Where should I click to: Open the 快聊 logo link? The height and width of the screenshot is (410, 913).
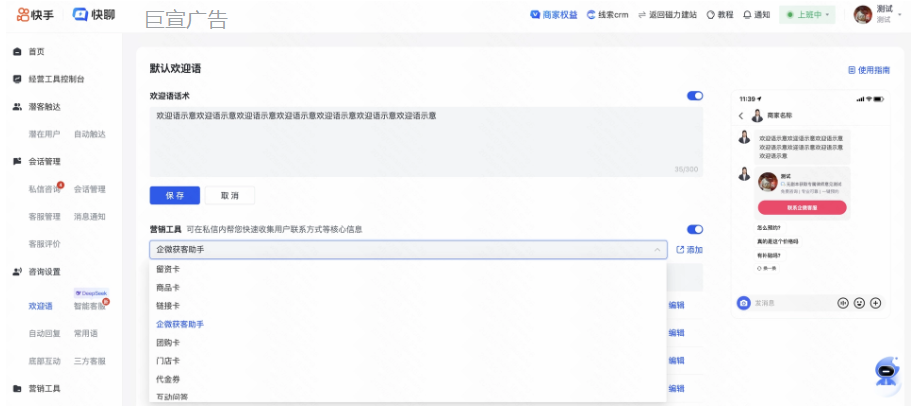click(x=93, y=15)
